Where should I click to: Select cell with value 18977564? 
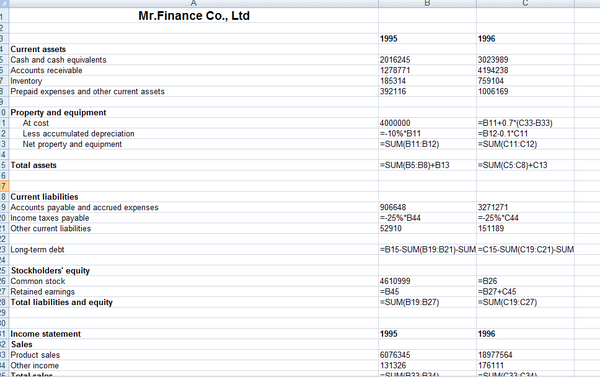[x=495, y=355]
